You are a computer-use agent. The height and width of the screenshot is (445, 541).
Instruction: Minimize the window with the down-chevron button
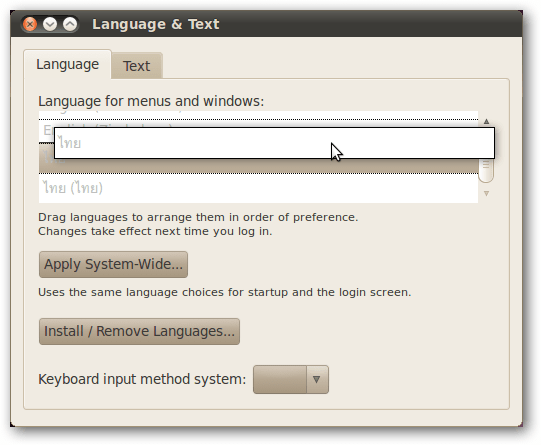coord(50,24)
